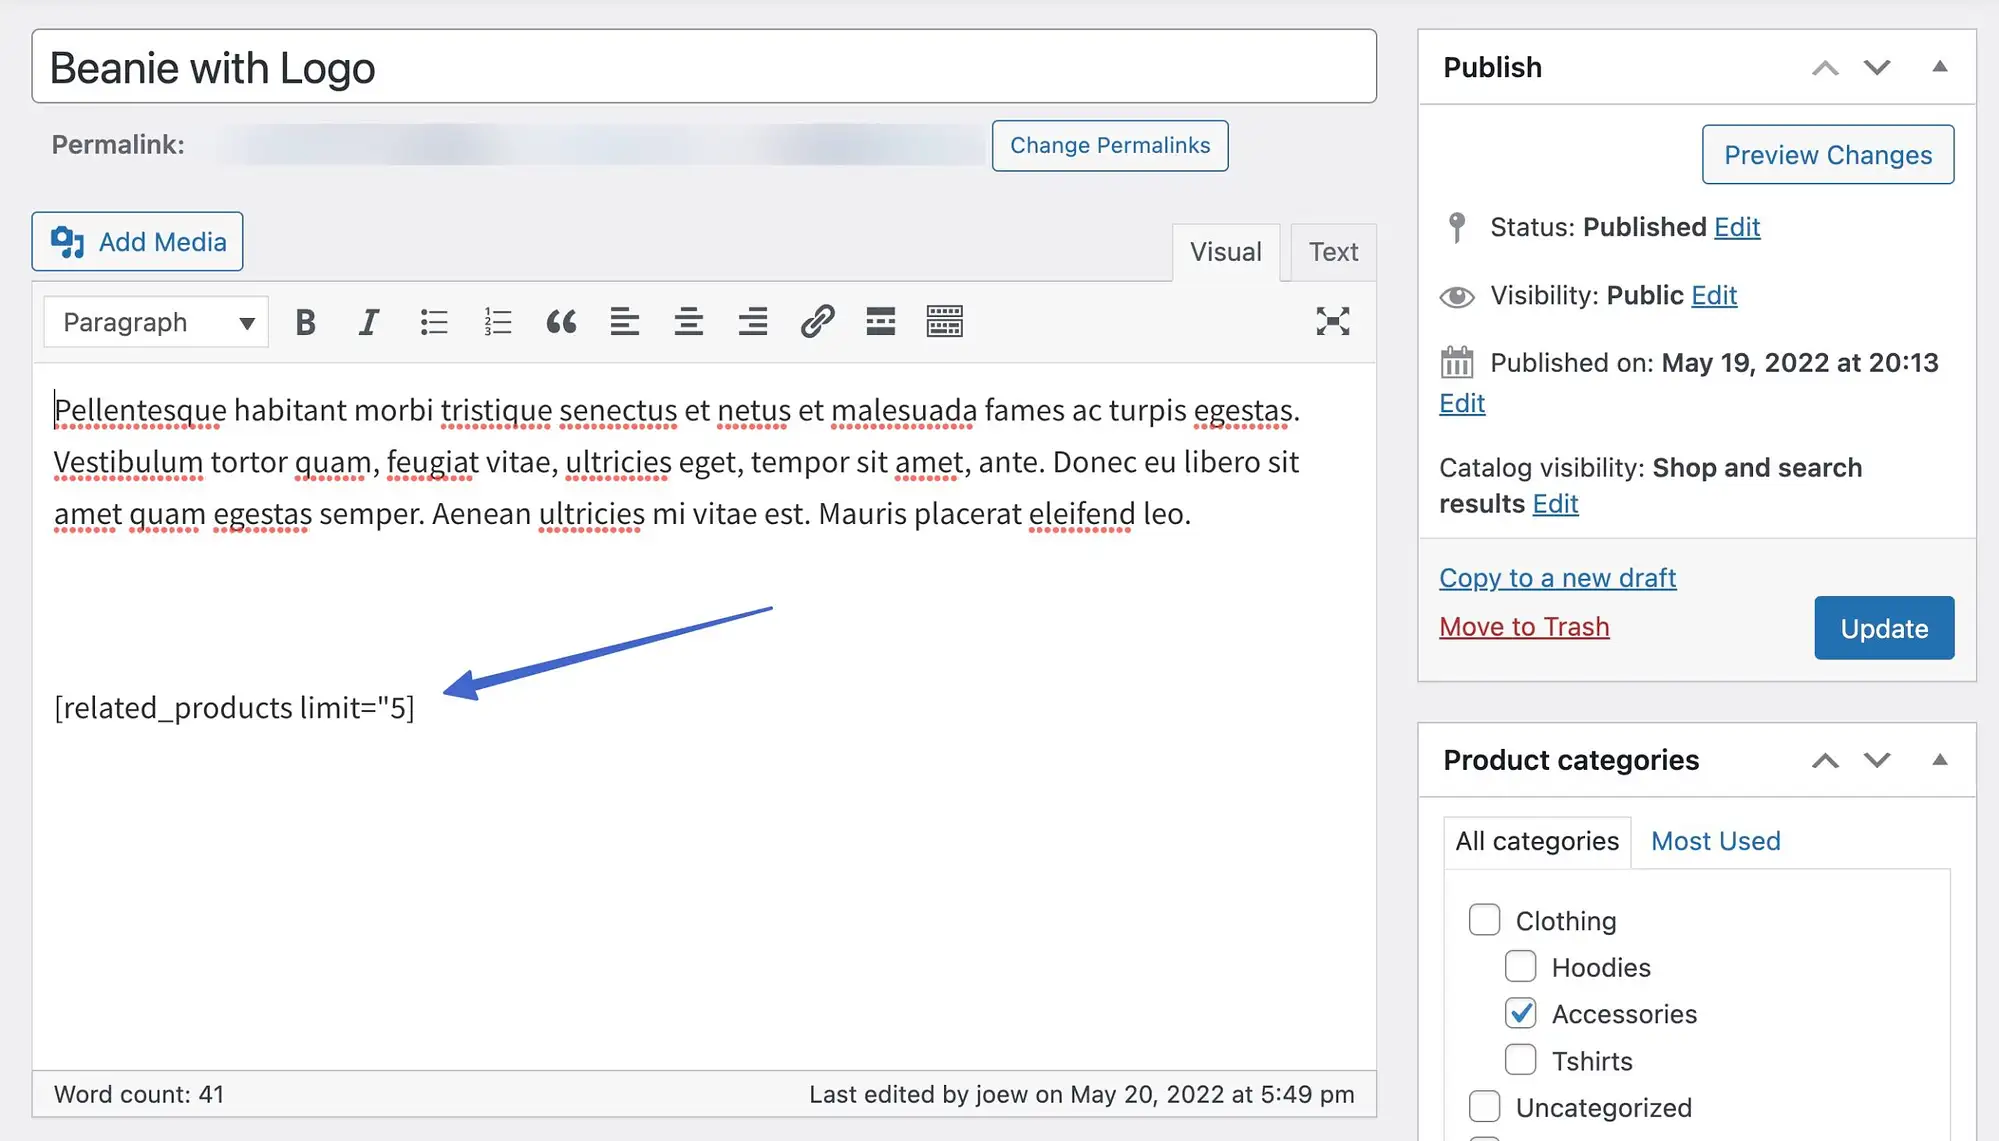Click the Blockquote icon
Screen dimensions: 1999x1141
560,321
